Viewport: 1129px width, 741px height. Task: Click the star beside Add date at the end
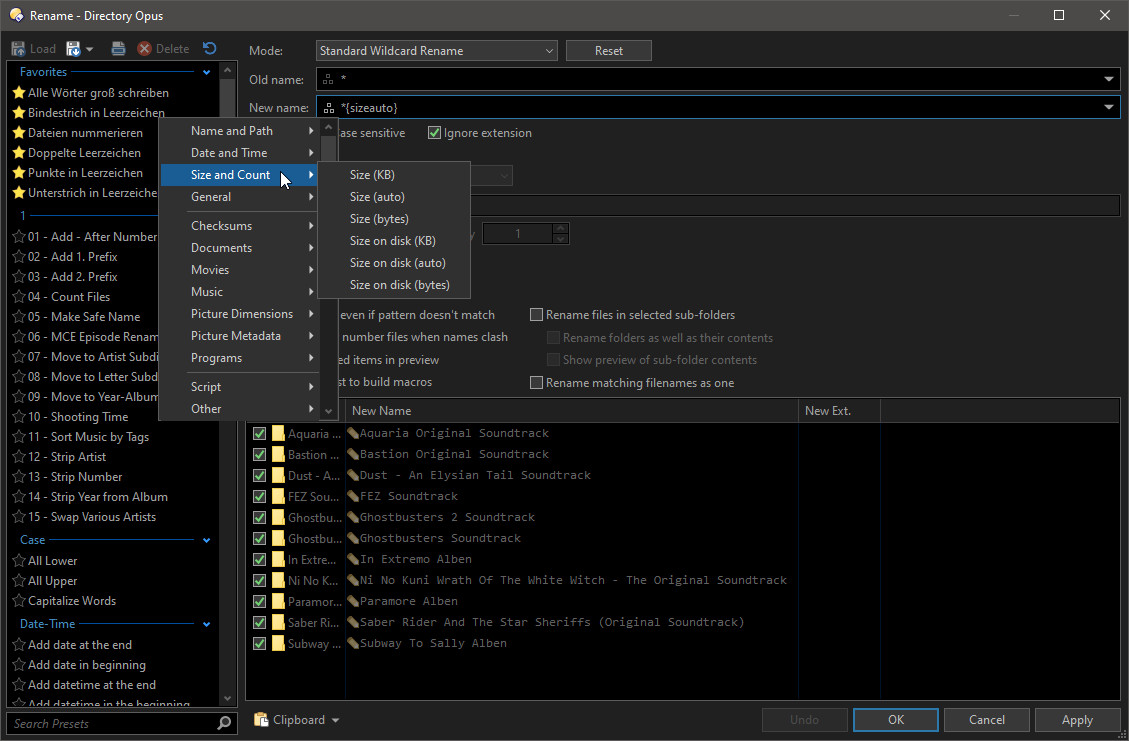(x=19, y=645)
